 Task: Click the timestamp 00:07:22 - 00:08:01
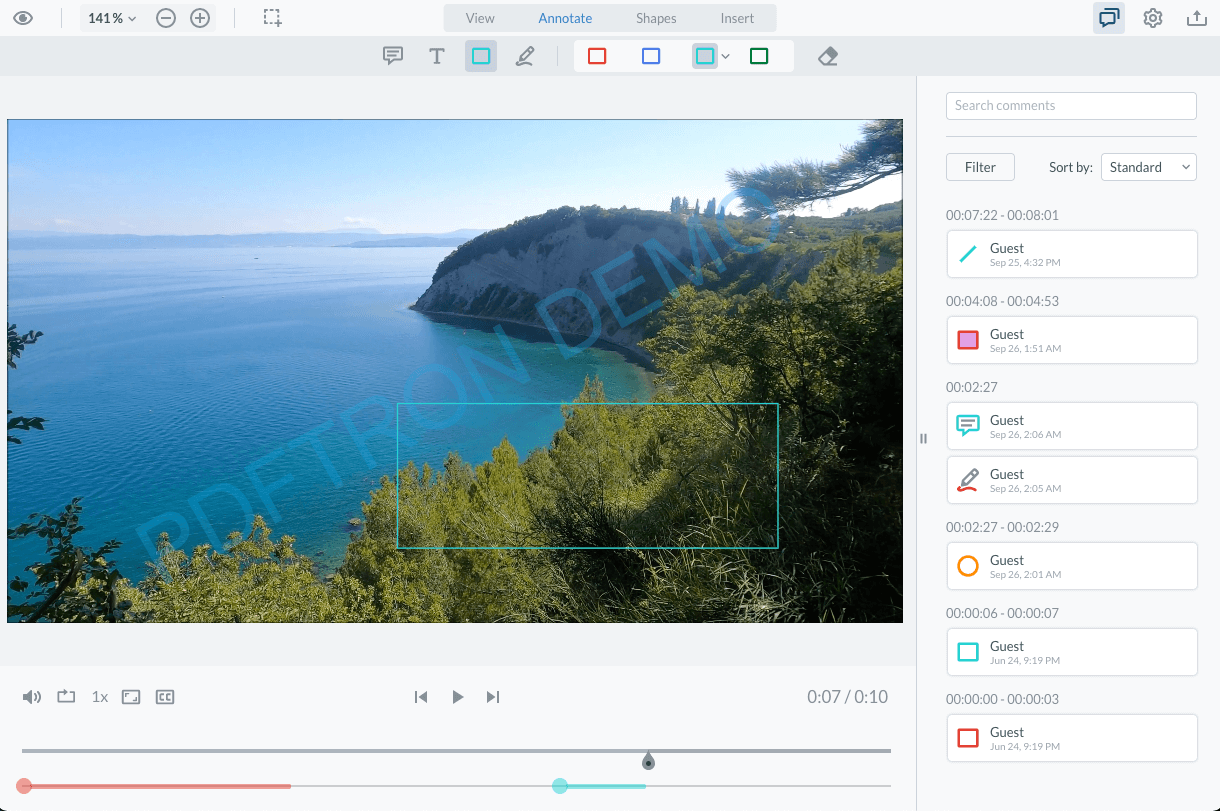click(x=1002, y=215)
